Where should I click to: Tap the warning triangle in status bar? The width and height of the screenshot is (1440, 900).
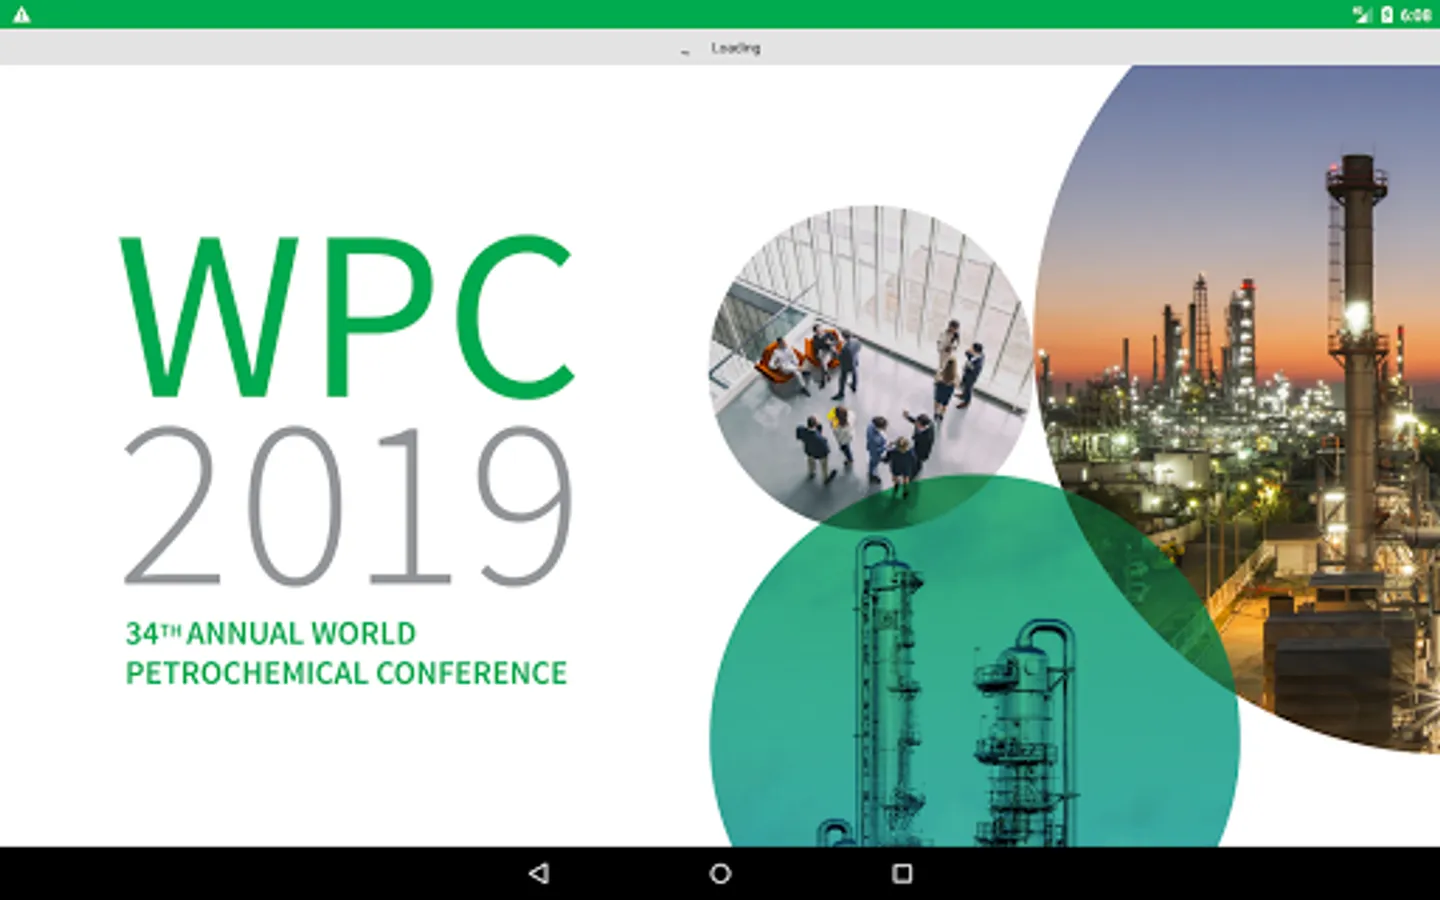pos(21,14)
